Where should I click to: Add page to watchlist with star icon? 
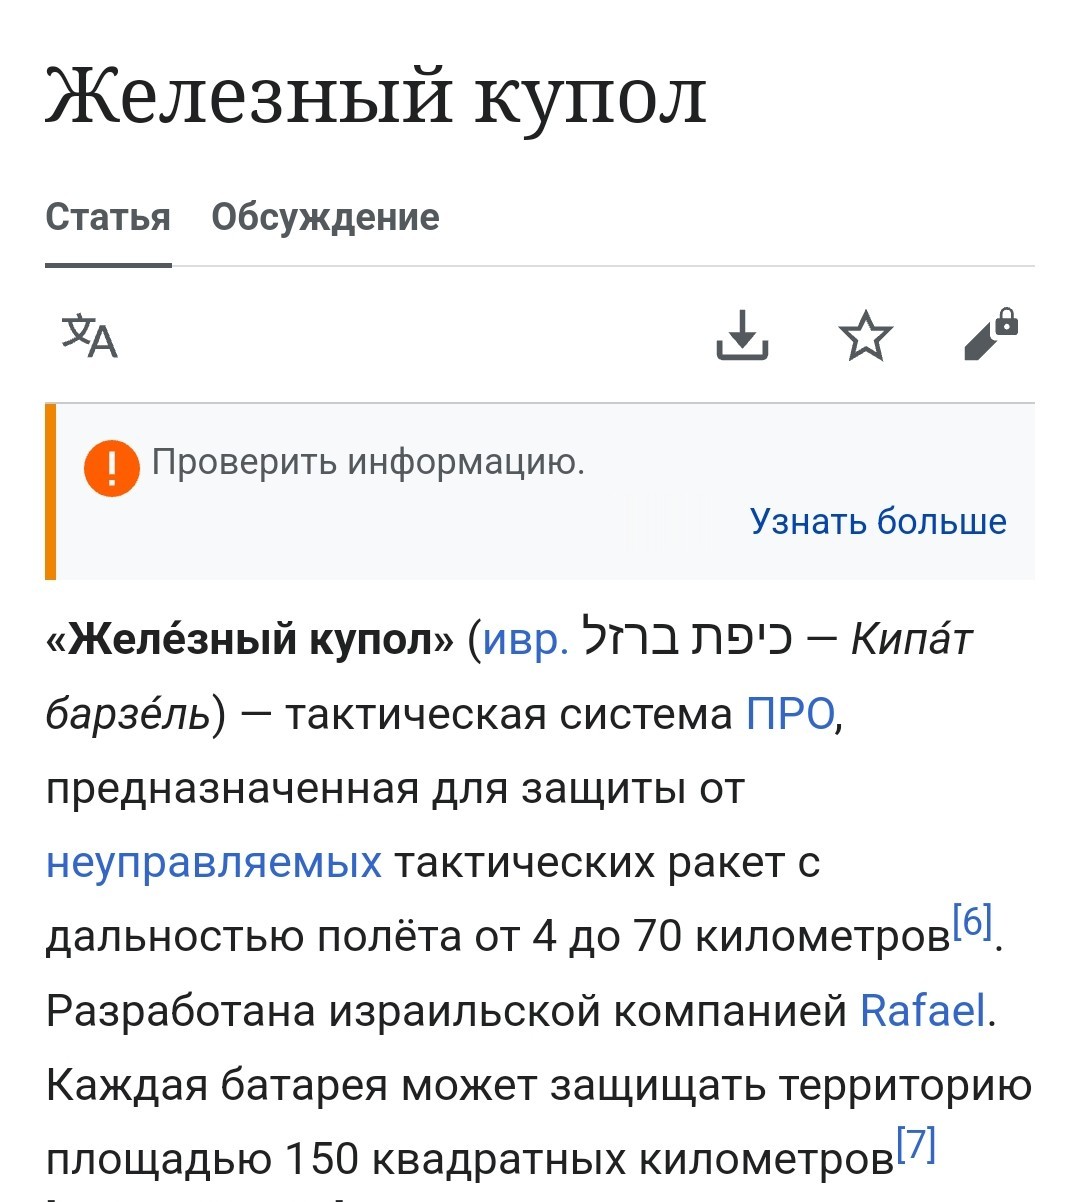tap(865, 336)
